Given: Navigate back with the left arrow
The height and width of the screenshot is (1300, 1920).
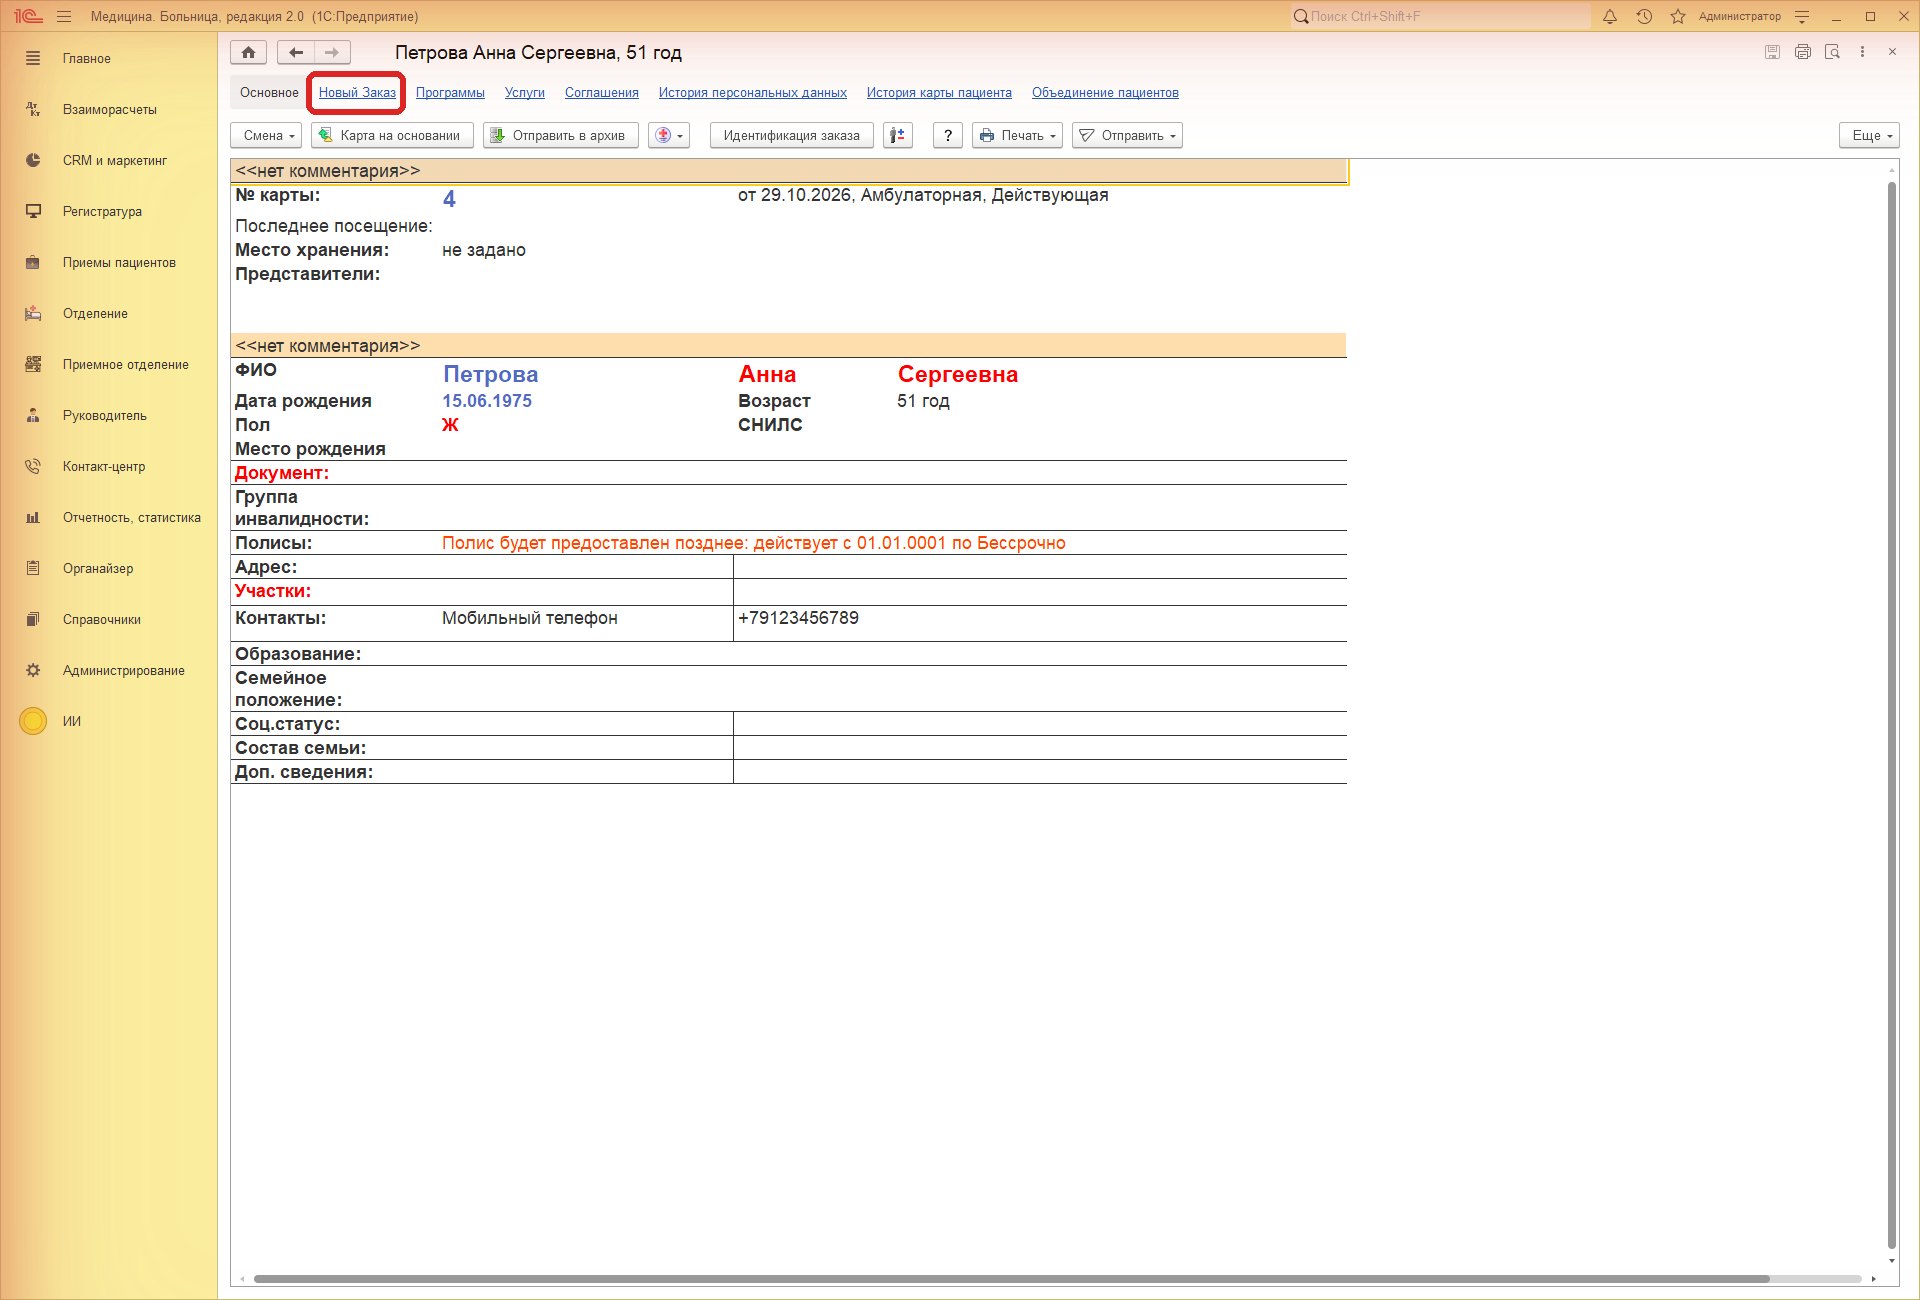Looking at the screenshot, I should (x=296, y=53).
